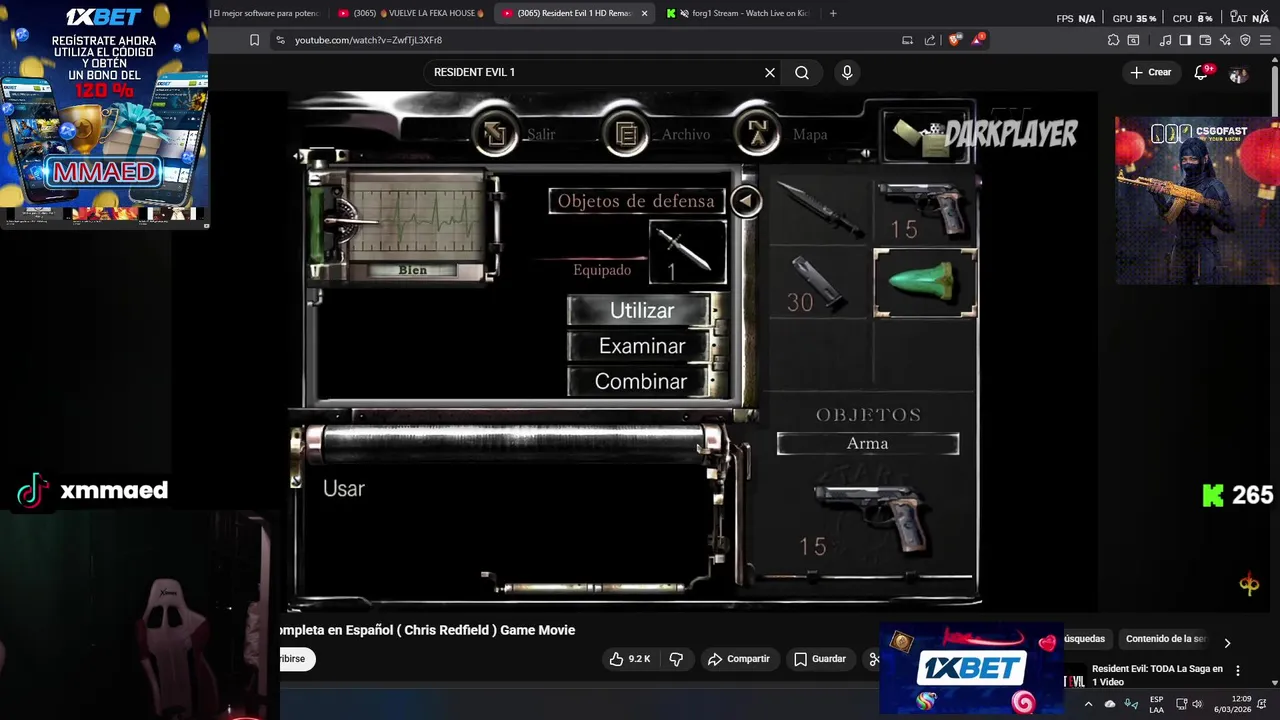Open a new browser tab with plus
The image size is (1280, 720).
tap(833, 13)
